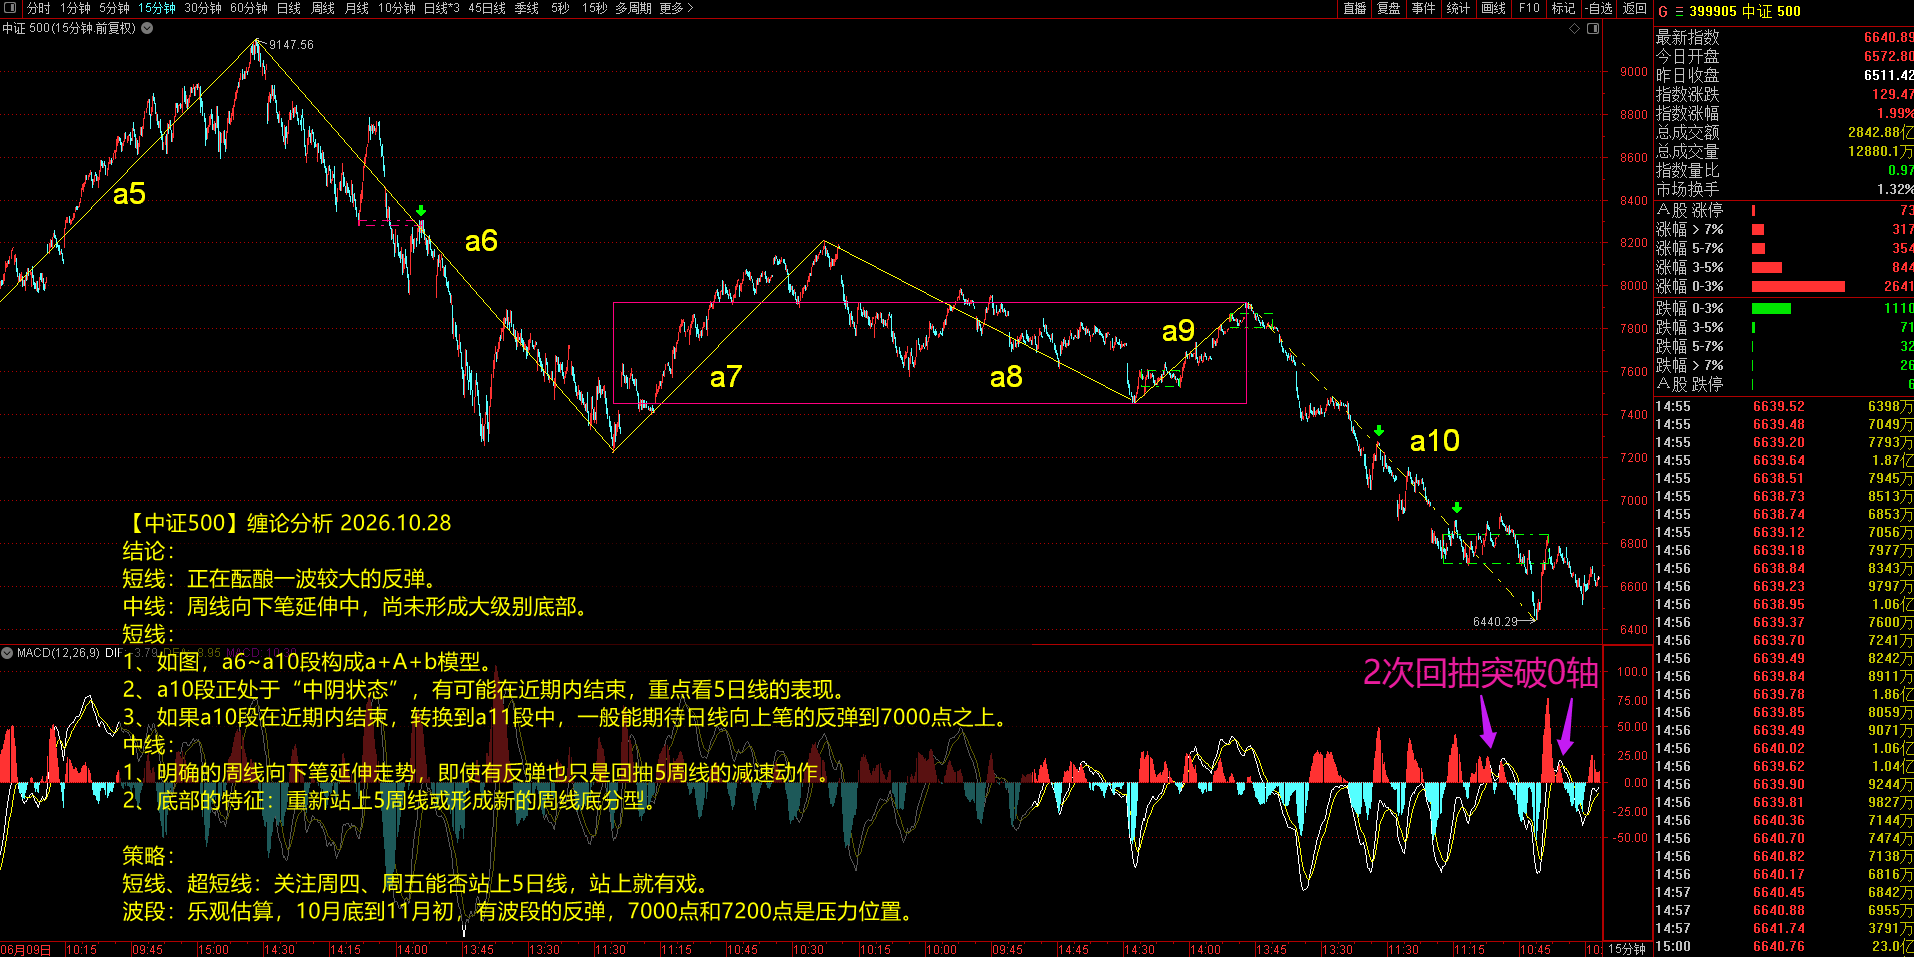Click the 399905 中证 500 title

1744,11
